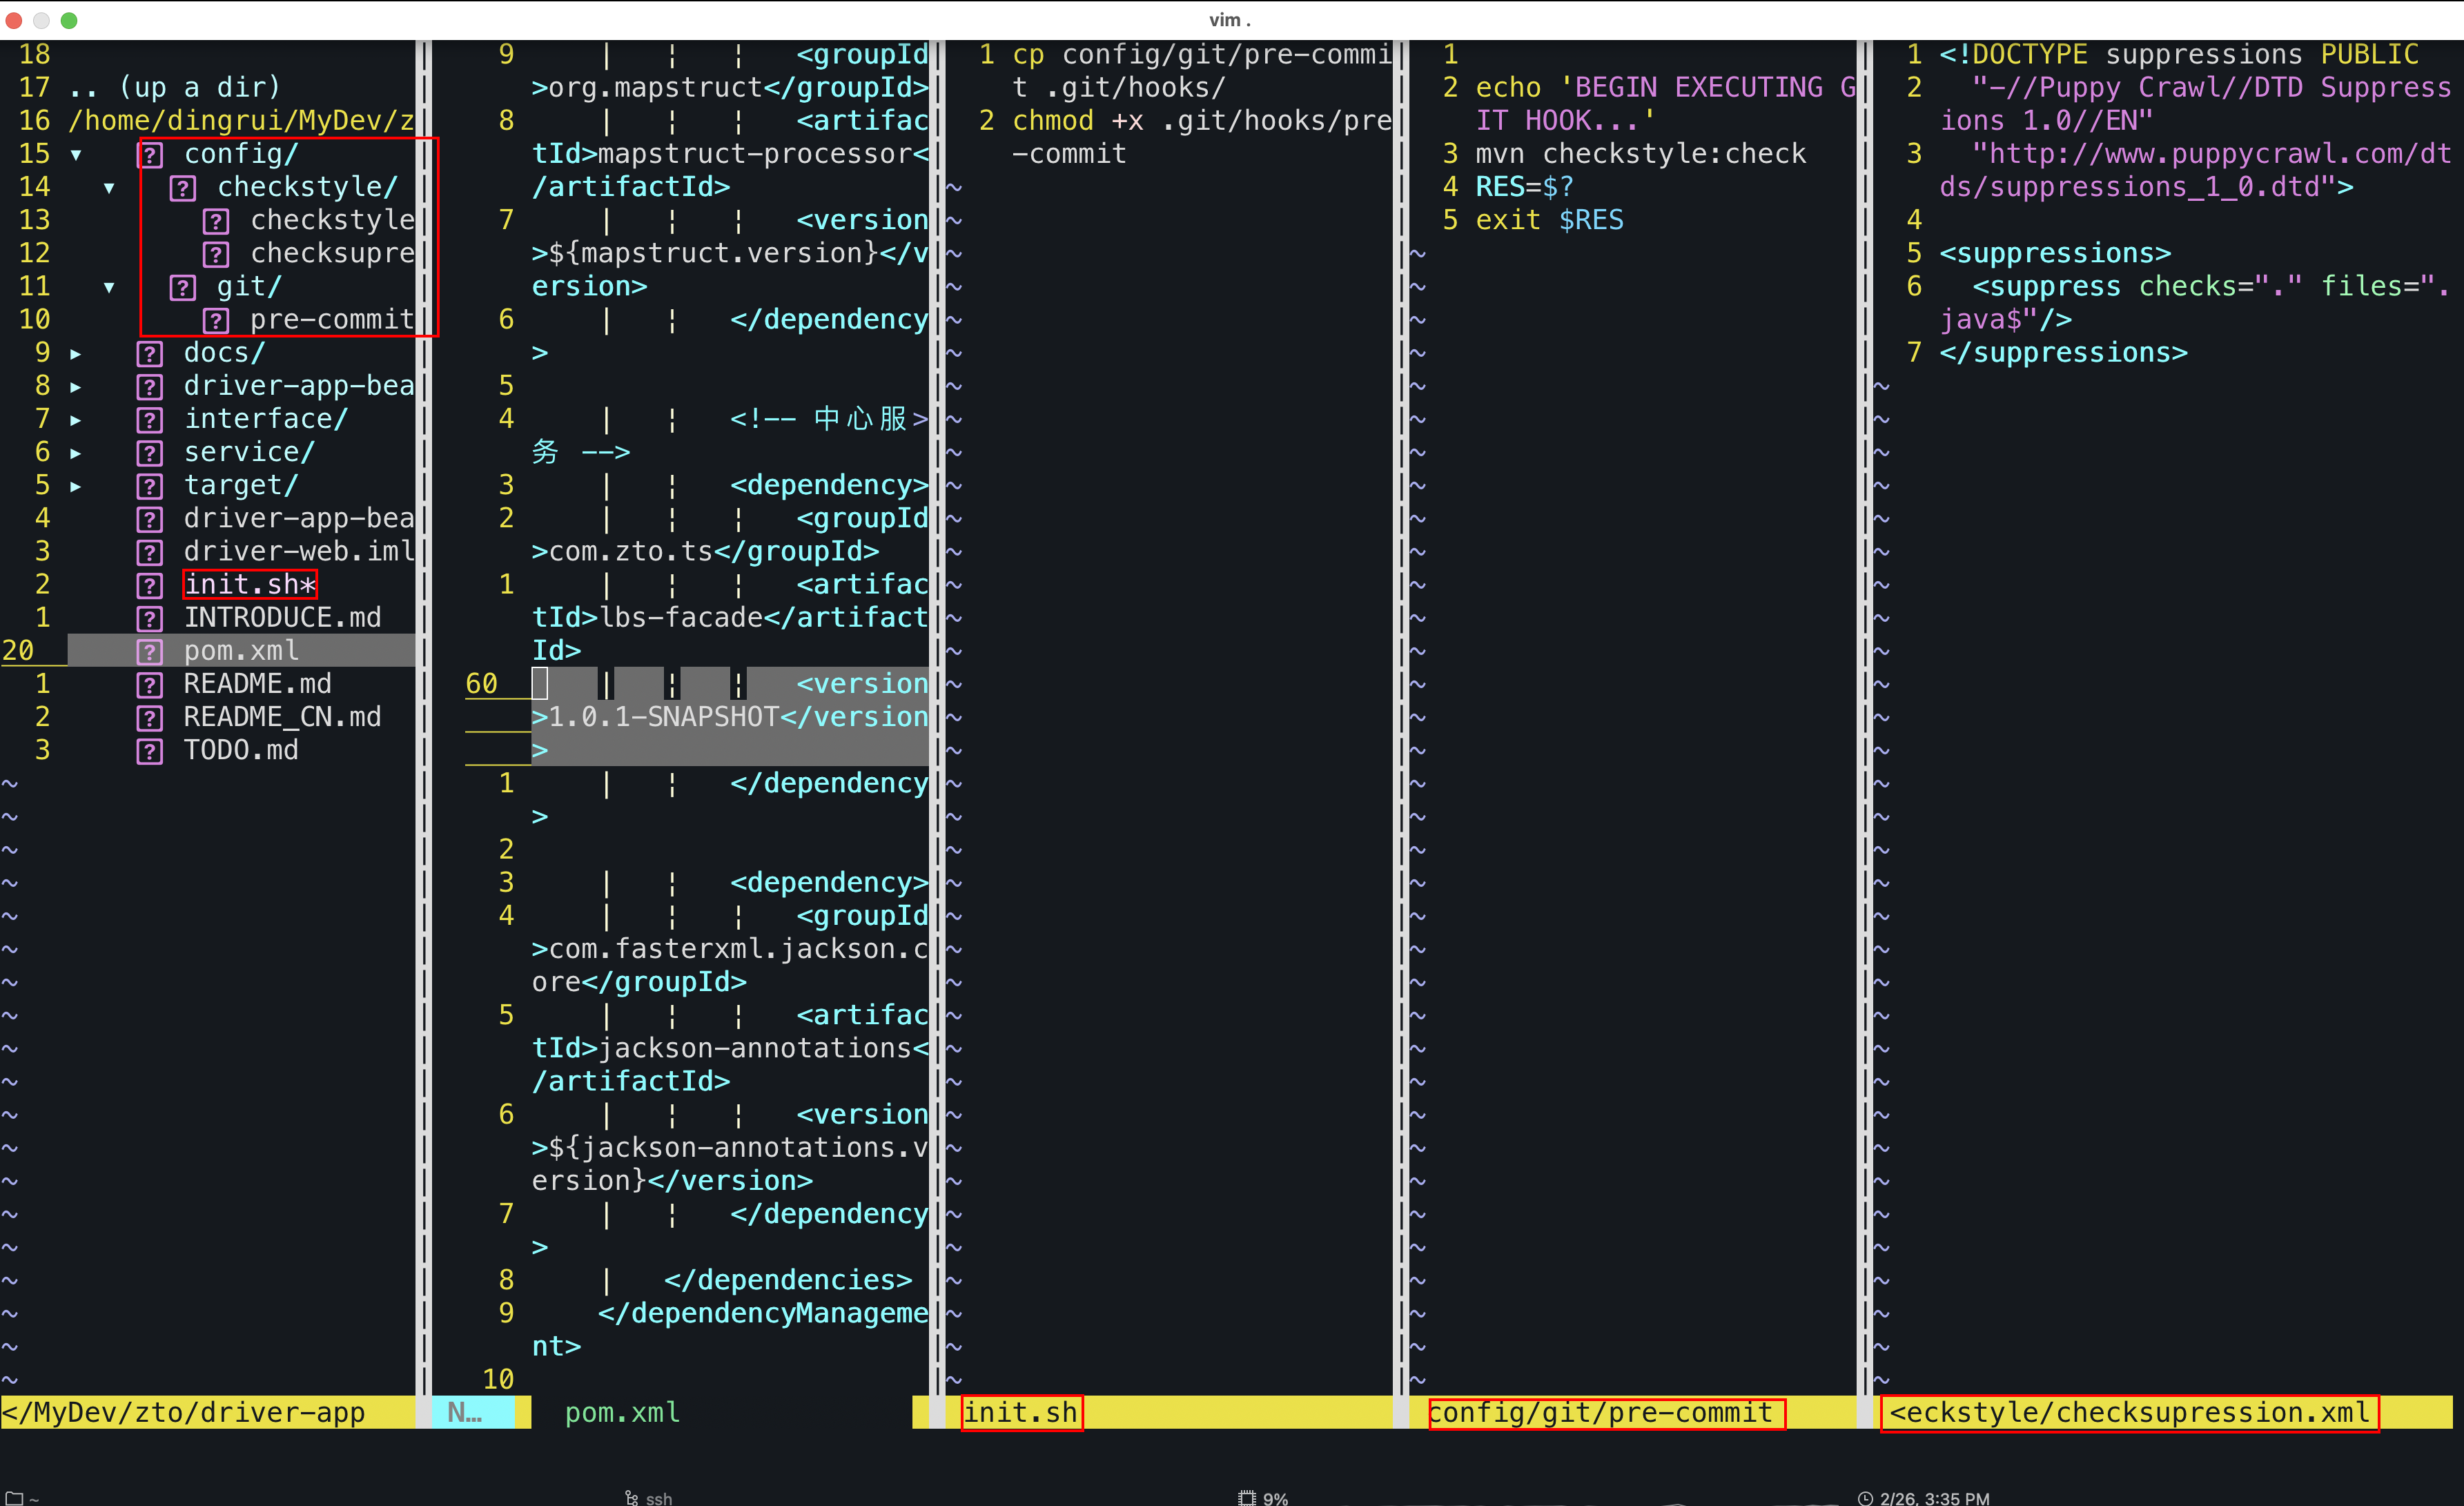The image size is (2464, 1506).
Task: Collapse the checkstyle/ folder arrow
Action: (108, 188)
